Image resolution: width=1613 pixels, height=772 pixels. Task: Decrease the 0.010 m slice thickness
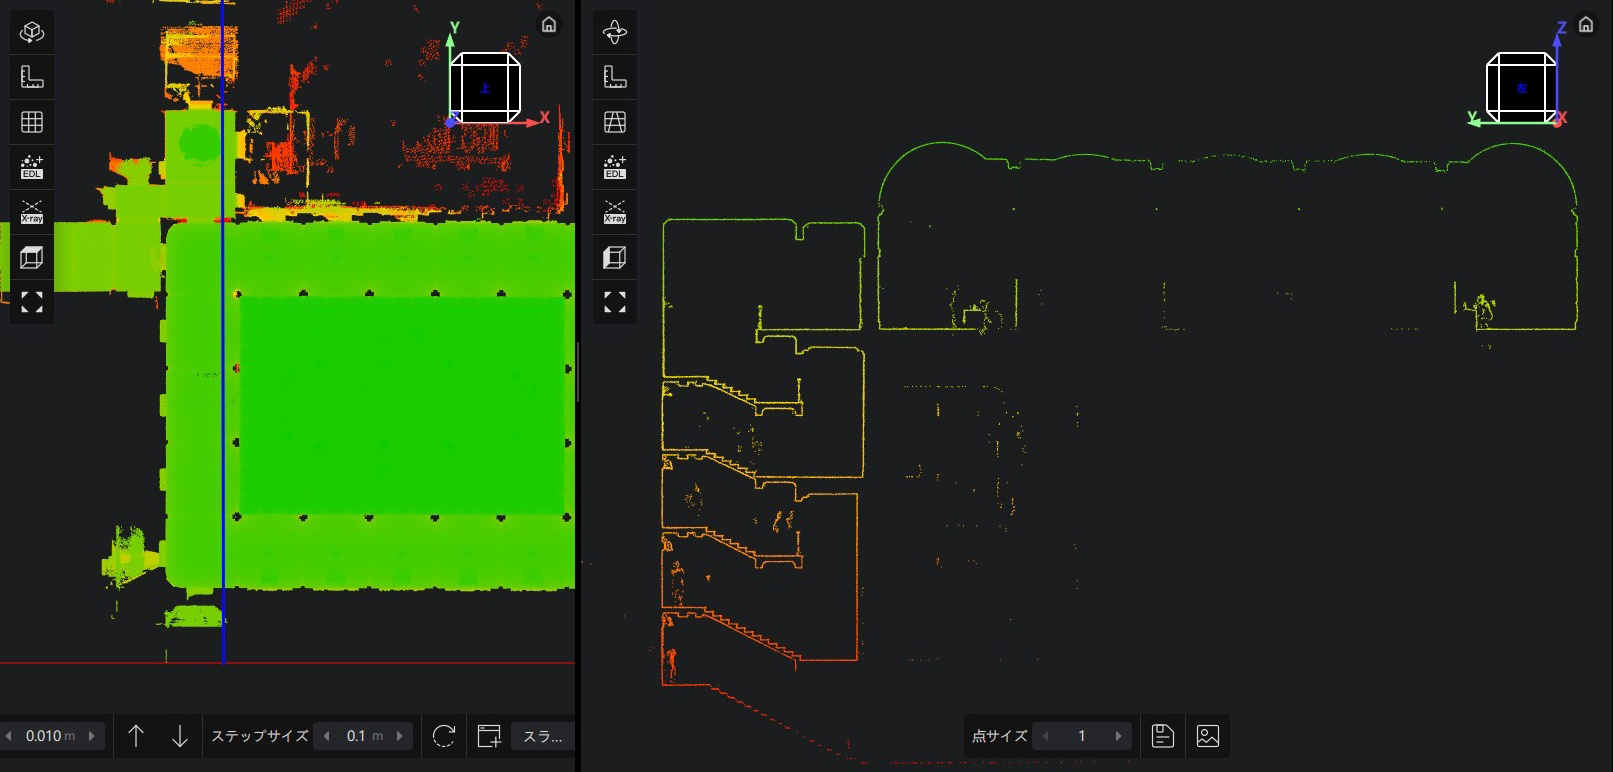(9, 736)
